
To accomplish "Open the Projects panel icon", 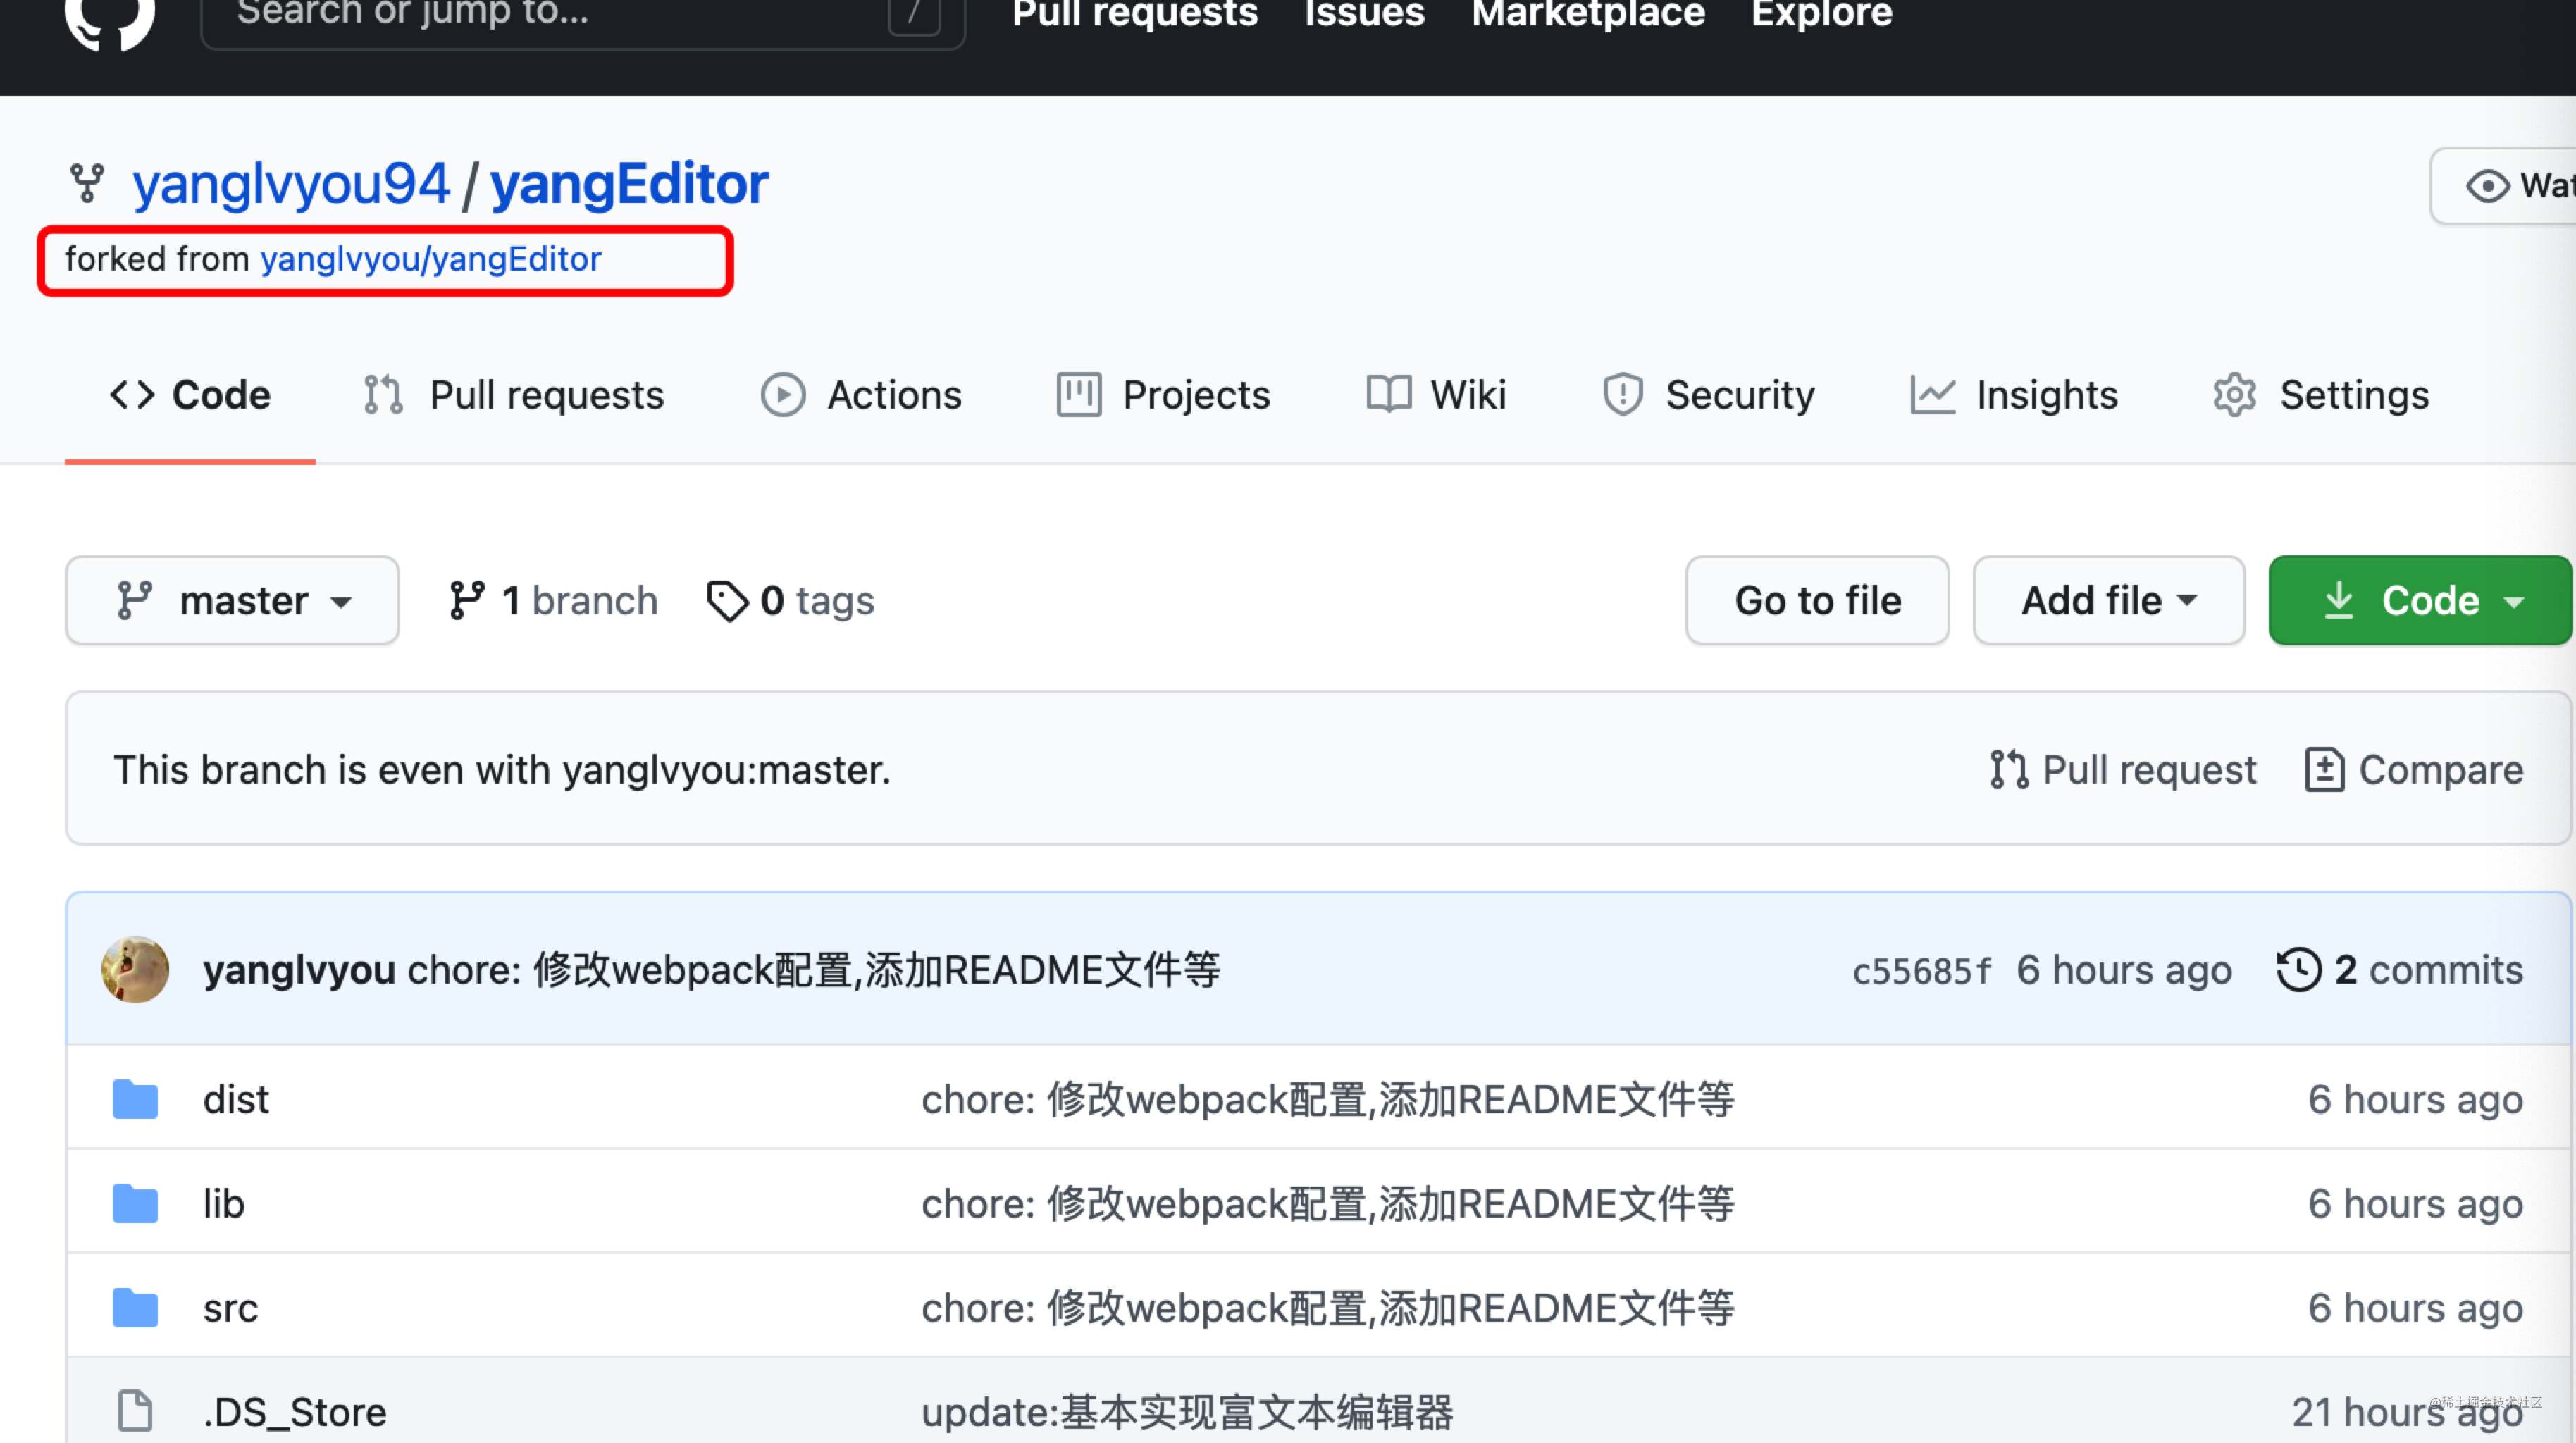I will click(x=1077, y=394).
